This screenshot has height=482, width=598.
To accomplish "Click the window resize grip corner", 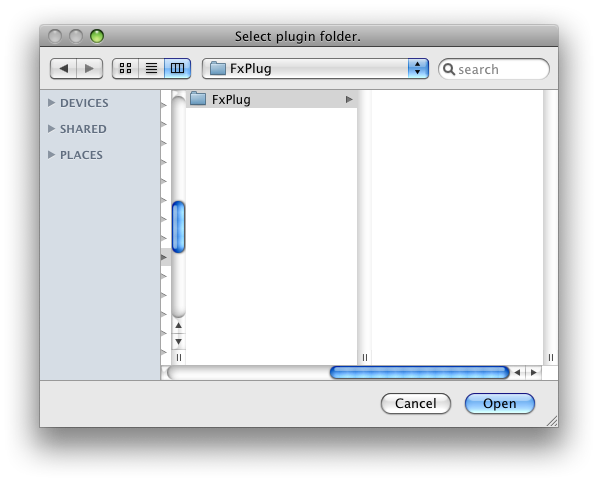I will [x=552, y=421].
